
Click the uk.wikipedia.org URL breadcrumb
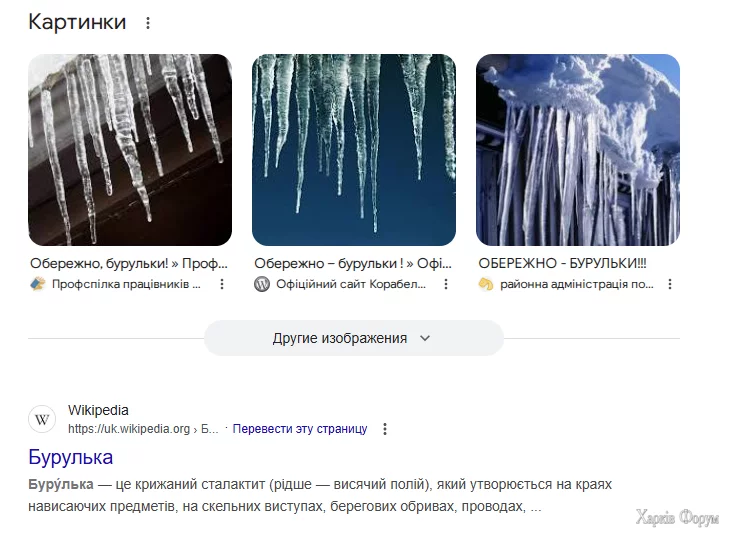click(x=143, y=429)
